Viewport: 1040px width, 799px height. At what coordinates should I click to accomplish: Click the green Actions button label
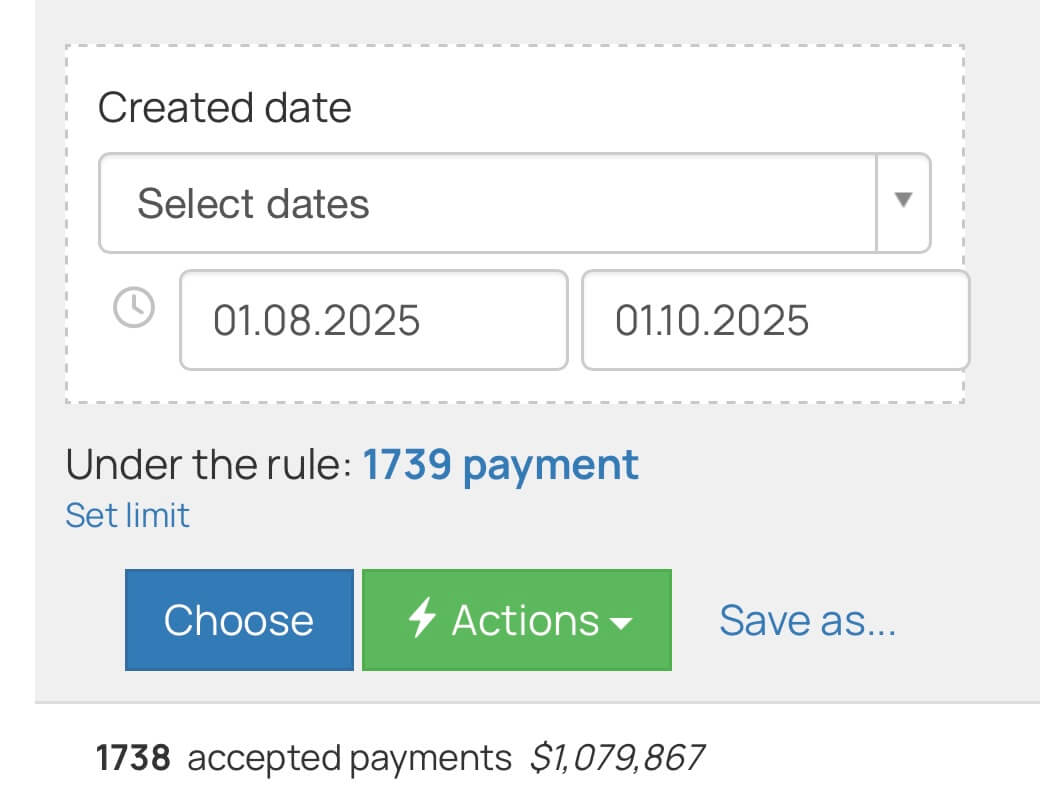525,621
